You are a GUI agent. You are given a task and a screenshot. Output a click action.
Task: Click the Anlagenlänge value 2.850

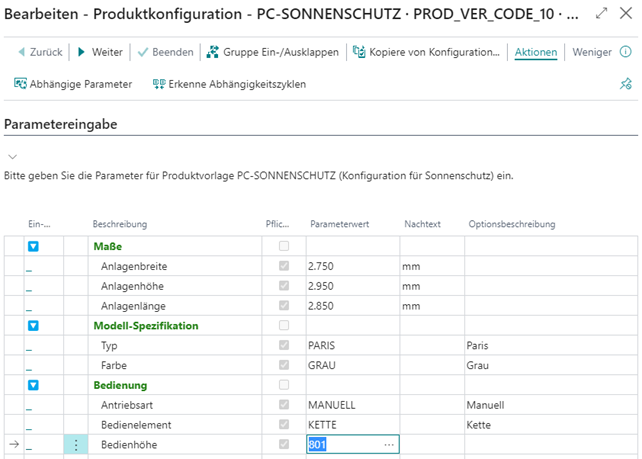click(321, 306)
